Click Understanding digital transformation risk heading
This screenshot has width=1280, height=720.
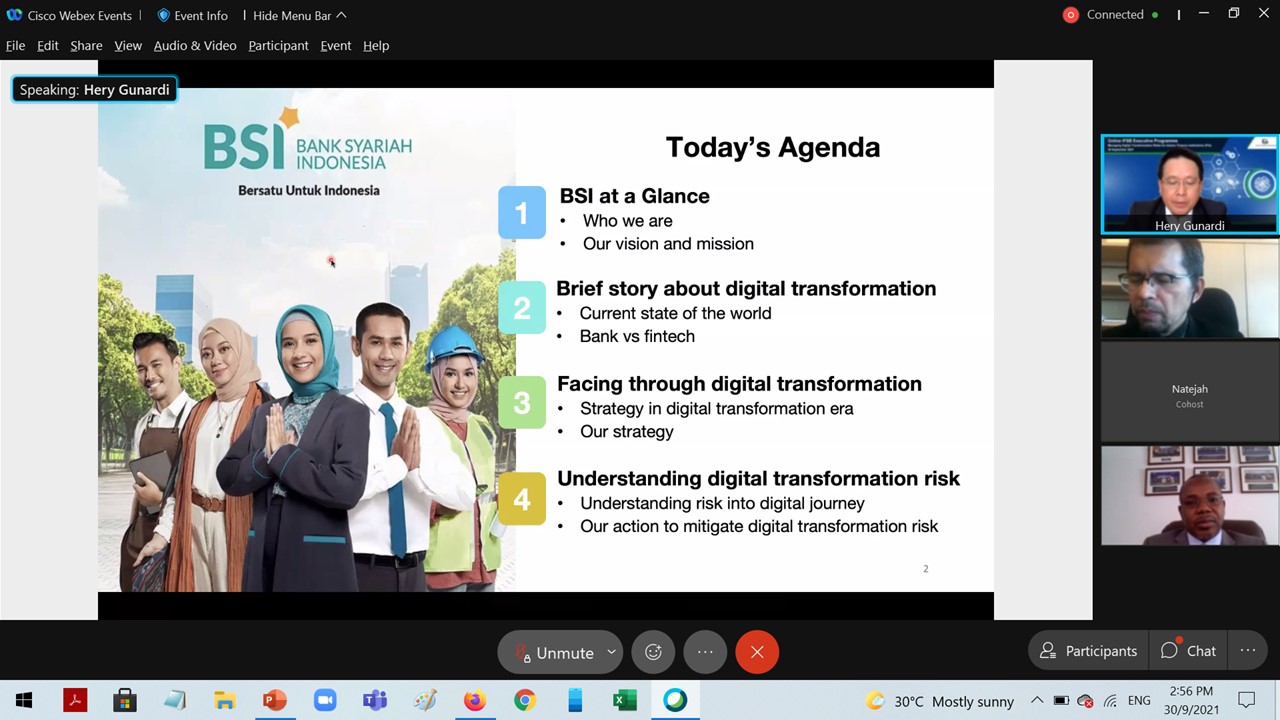coord(758,478)
